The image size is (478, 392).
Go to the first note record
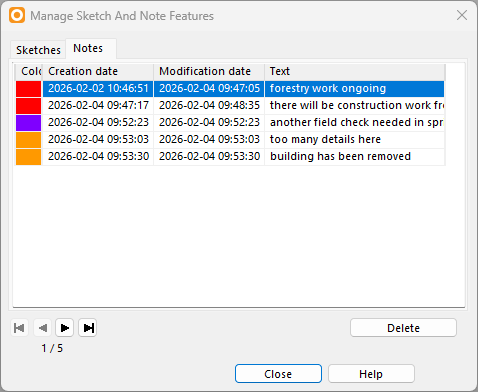(19, 328)
